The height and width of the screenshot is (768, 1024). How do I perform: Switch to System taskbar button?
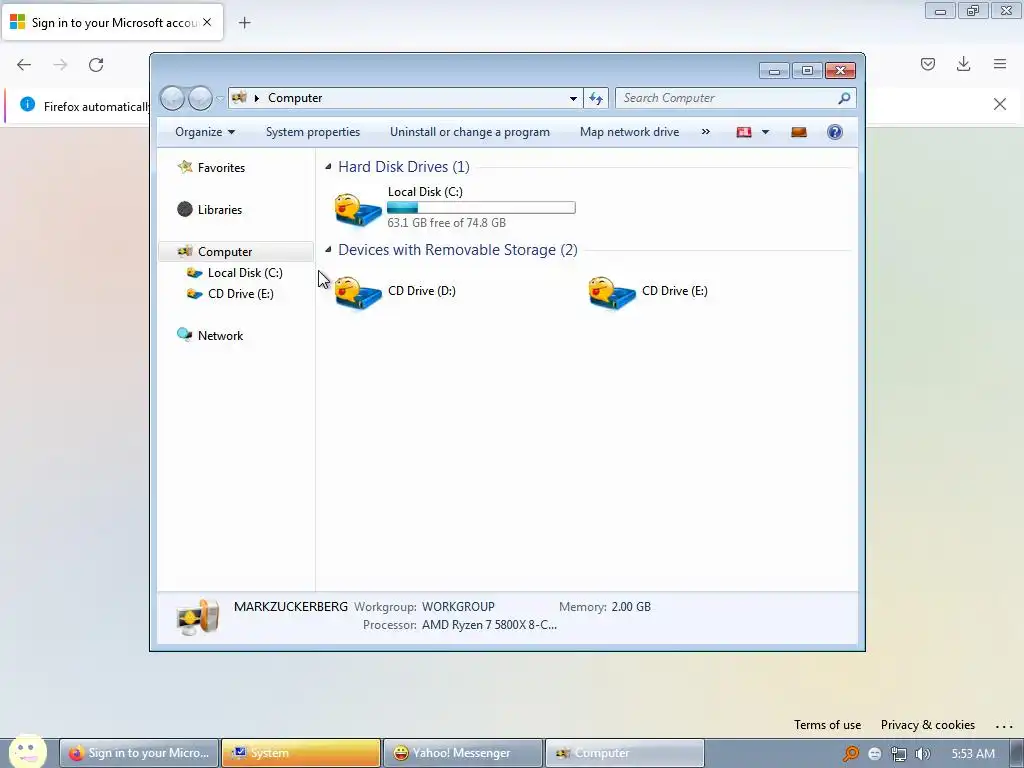point(300,753)
